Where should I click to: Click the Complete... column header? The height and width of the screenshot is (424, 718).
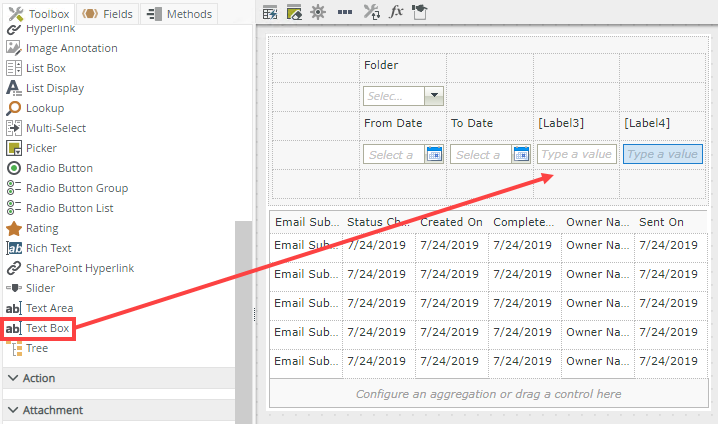tap(524, 222)
